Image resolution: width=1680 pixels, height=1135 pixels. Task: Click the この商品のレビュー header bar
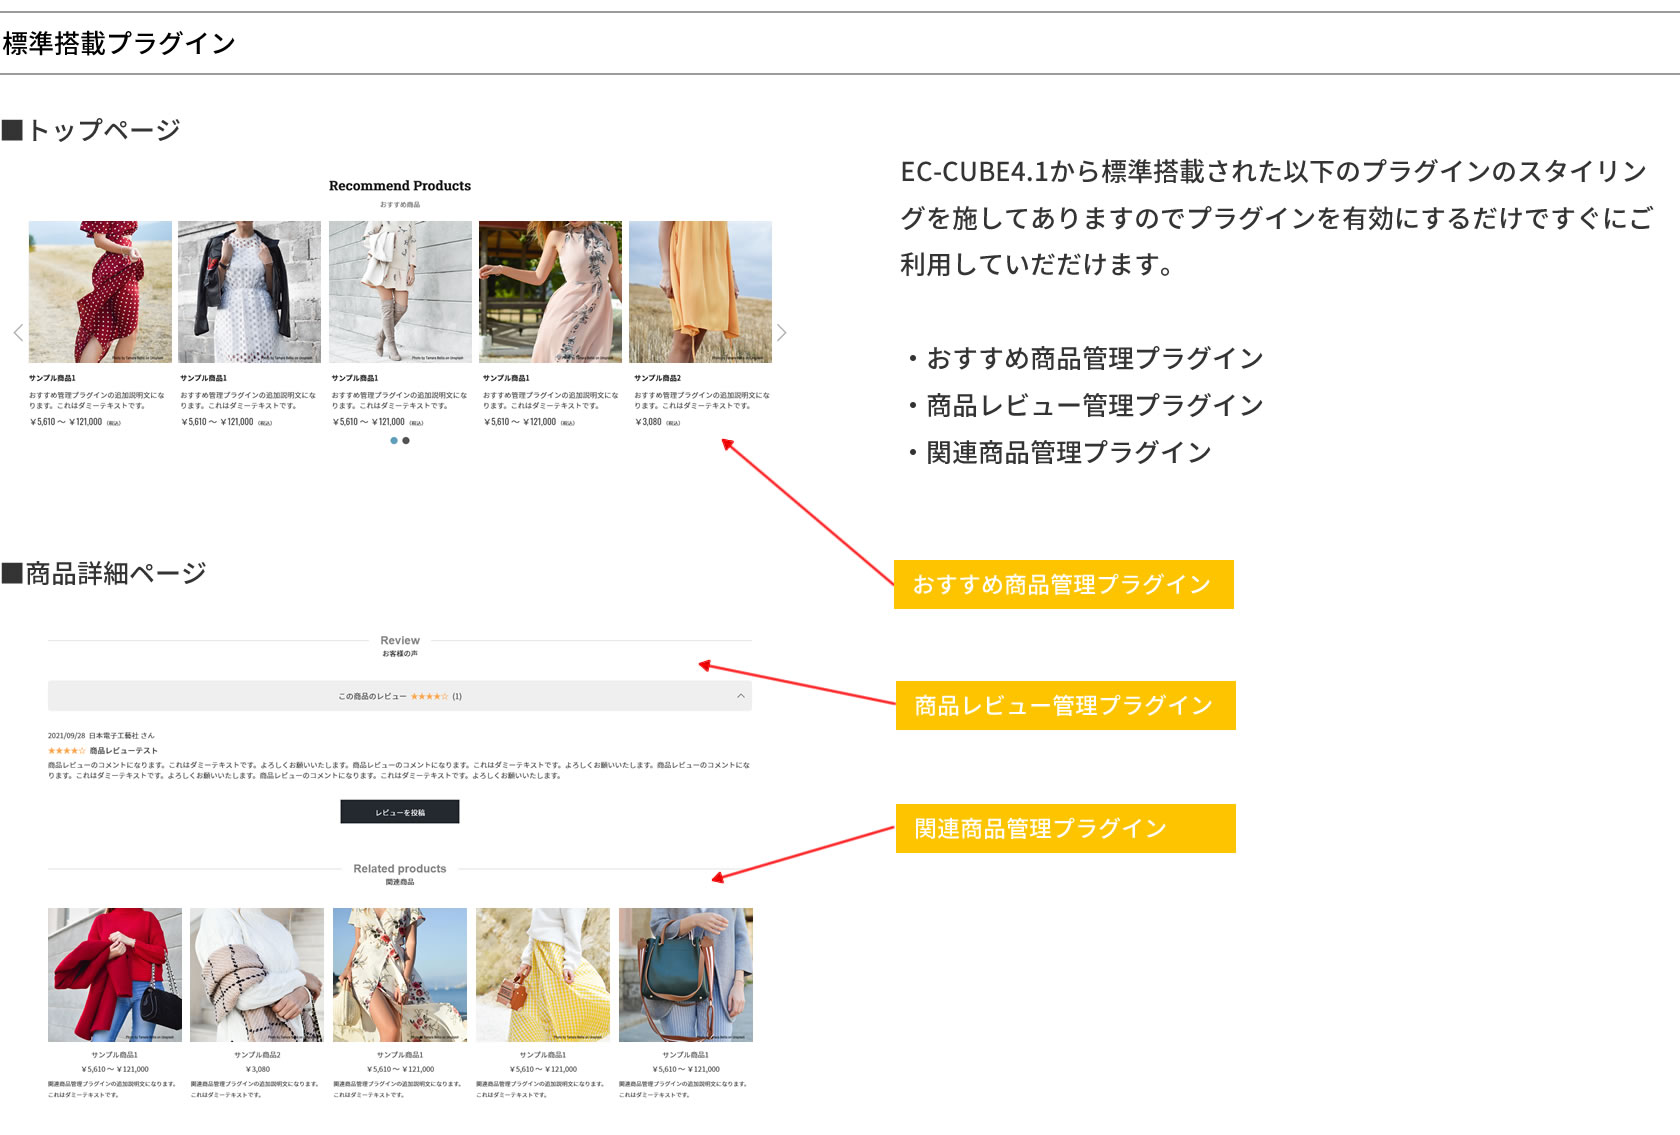tap(400, 696)
